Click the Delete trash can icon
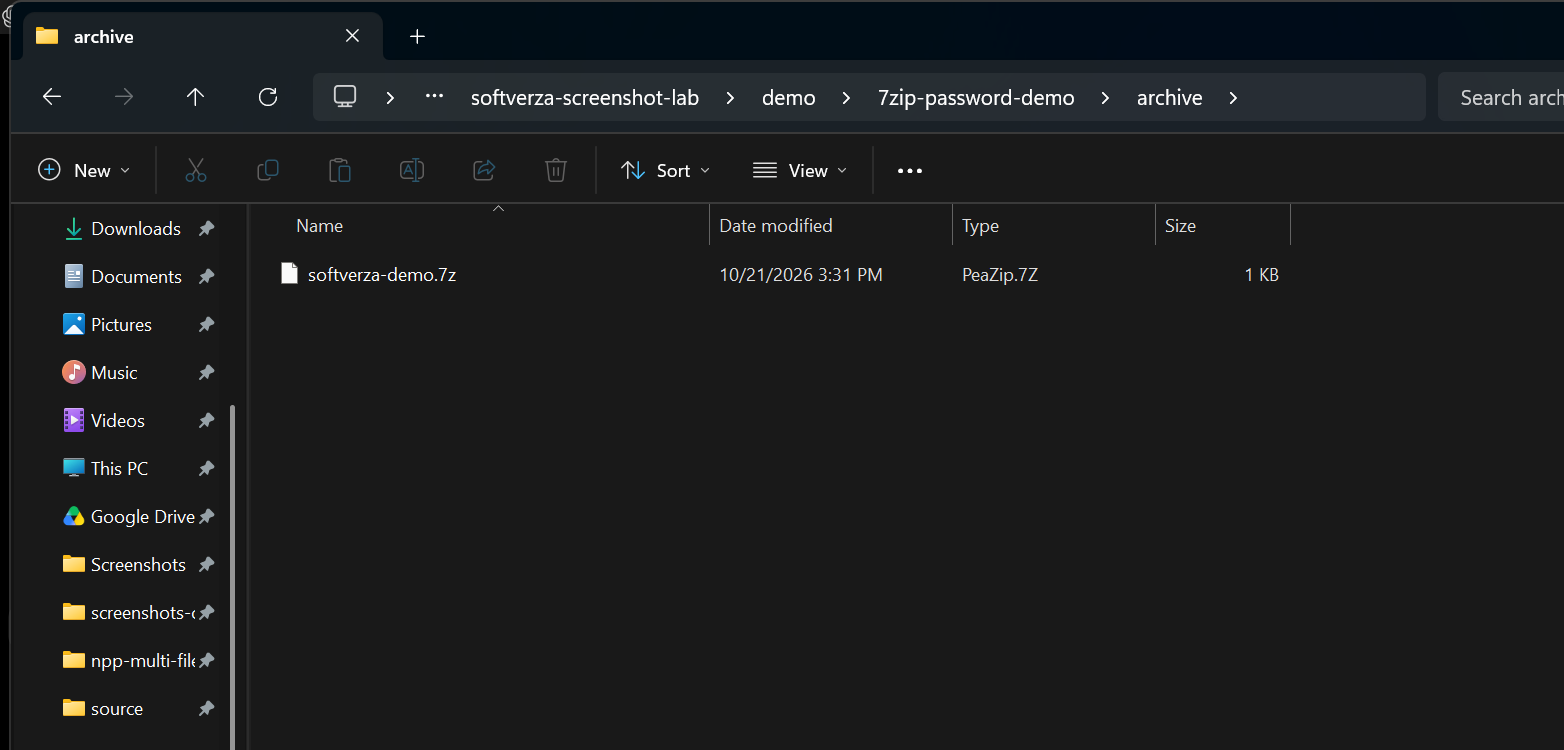This screenshot has width=1564, height=750. pyautogui.click(x=556, y=170)
